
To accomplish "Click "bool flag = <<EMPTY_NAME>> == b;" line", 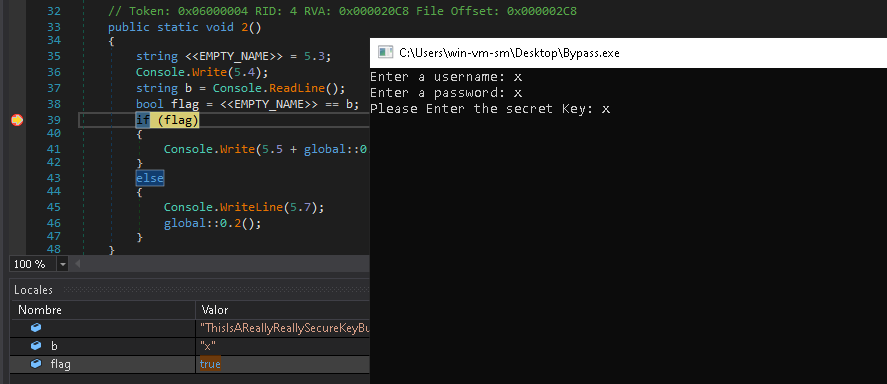I will (x=247, y=104).
